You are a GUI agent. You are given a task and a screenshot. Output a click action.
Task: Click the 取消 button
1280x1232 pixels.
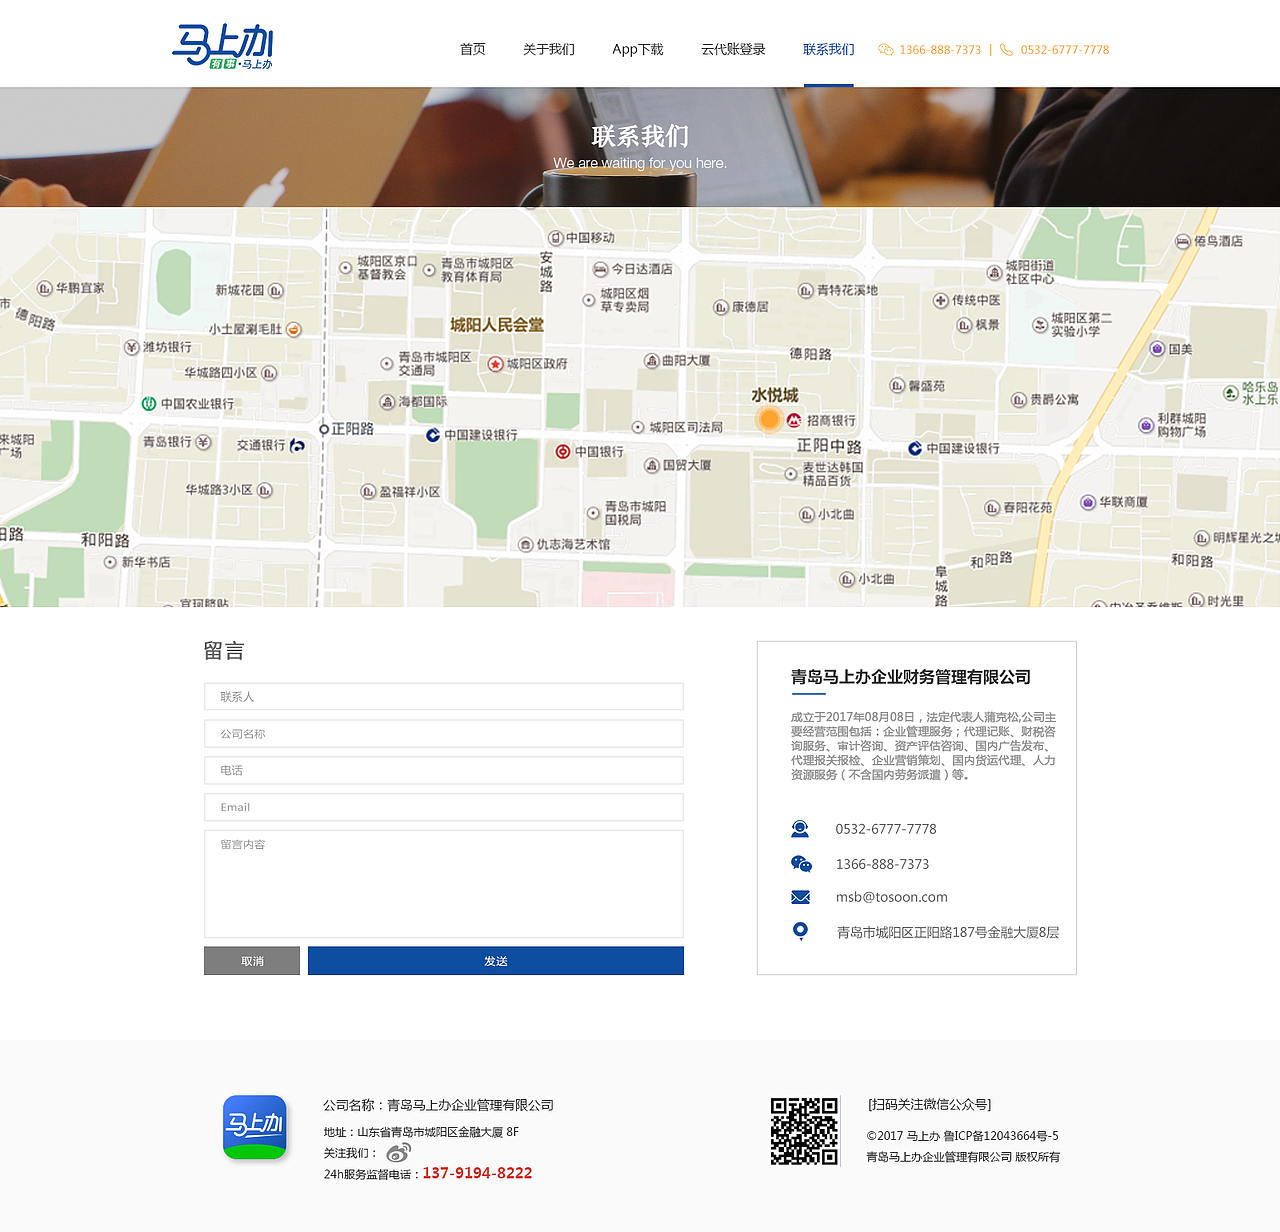251,960
